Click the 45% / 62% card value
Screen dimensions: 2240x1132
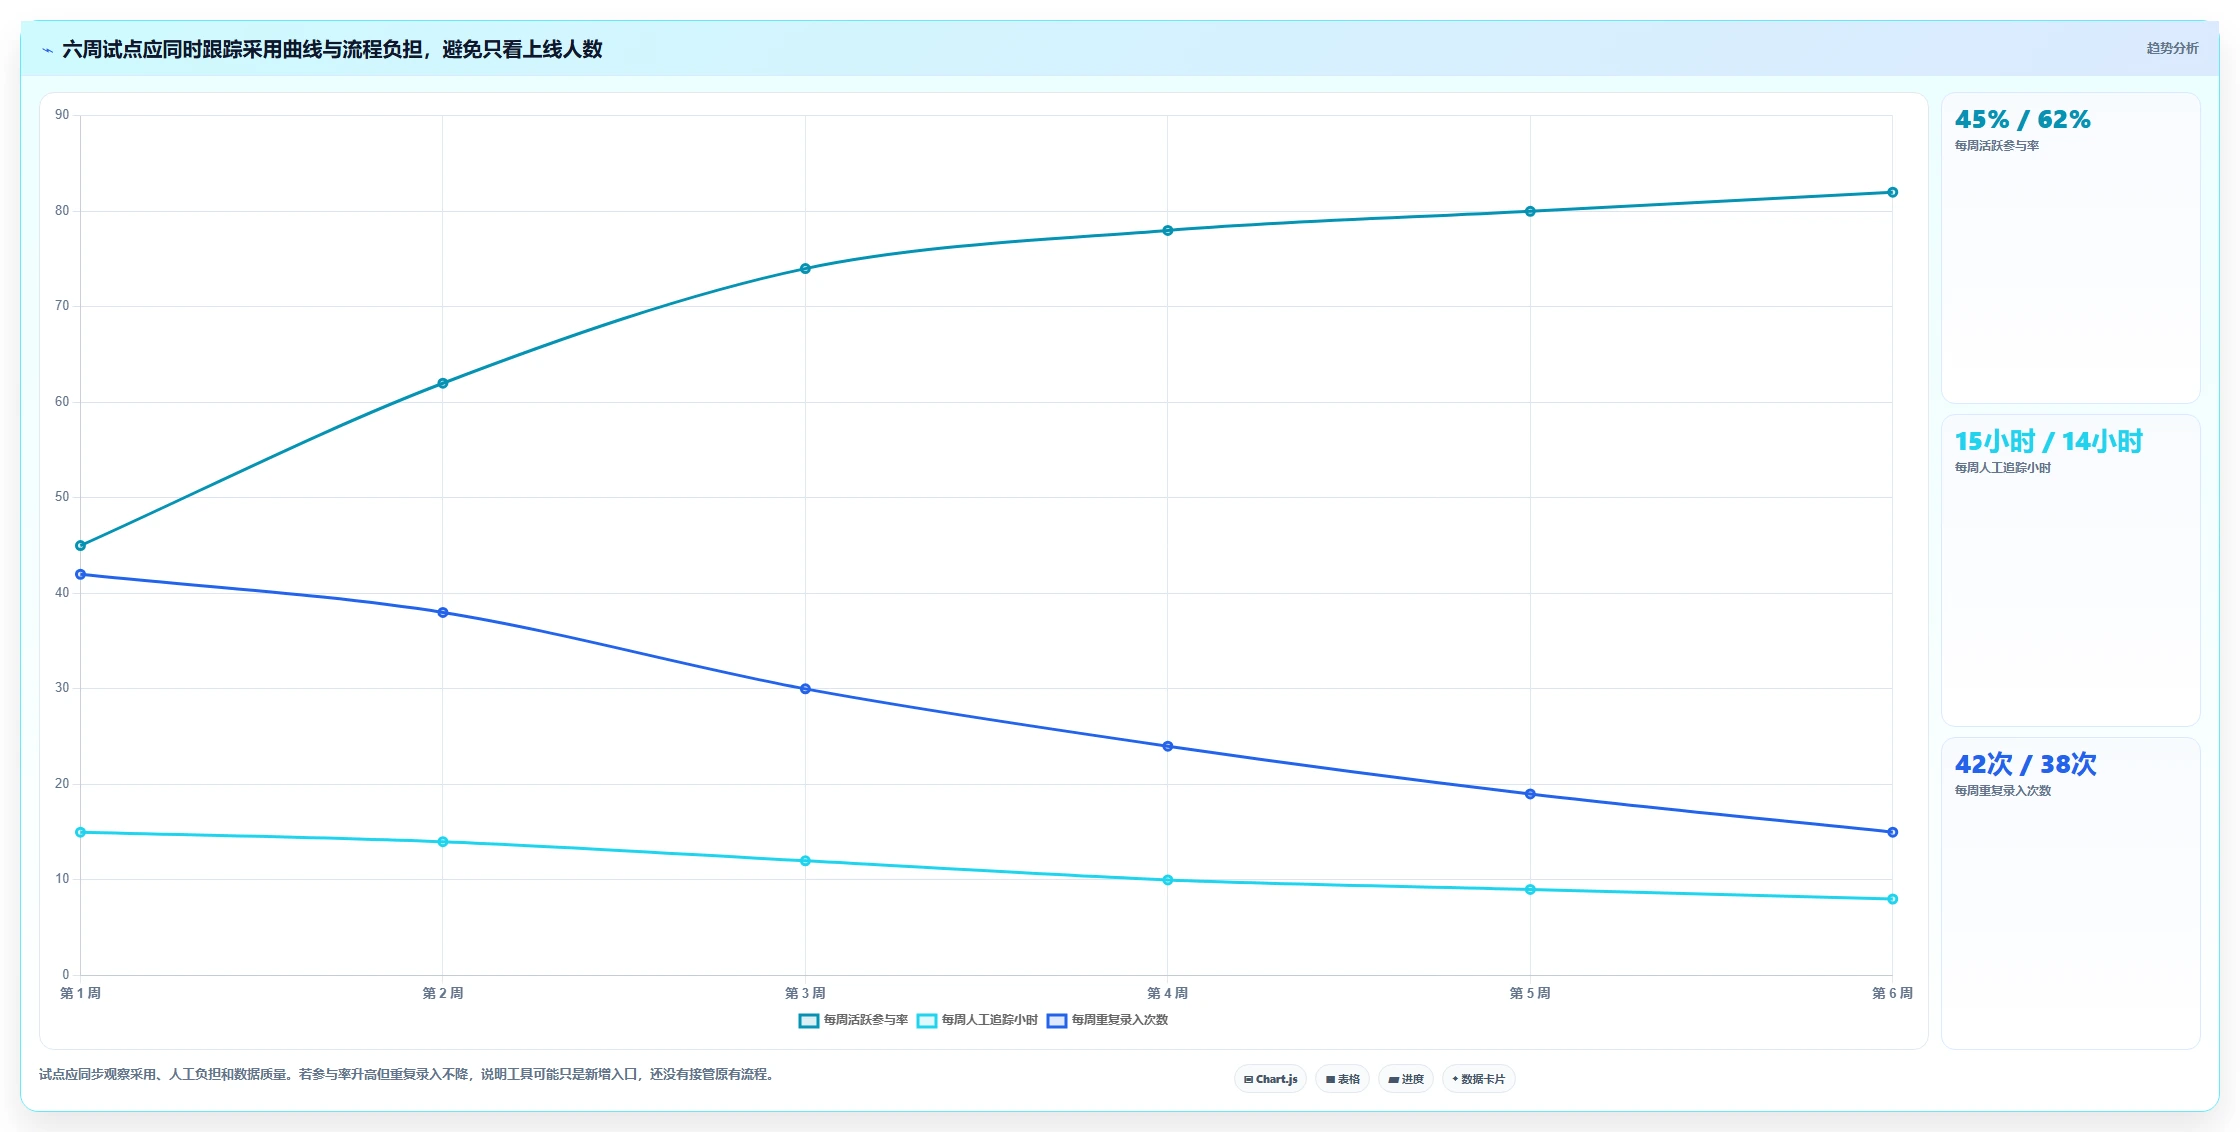click(2022, 120)
